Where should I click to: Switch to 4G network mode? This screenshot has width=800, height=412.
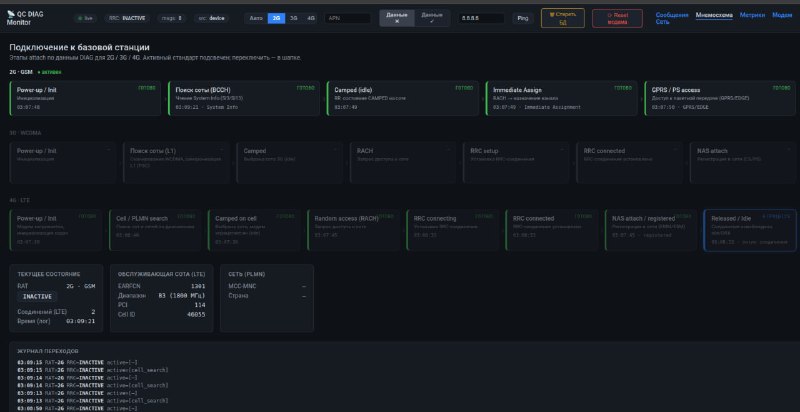(311, 18)
